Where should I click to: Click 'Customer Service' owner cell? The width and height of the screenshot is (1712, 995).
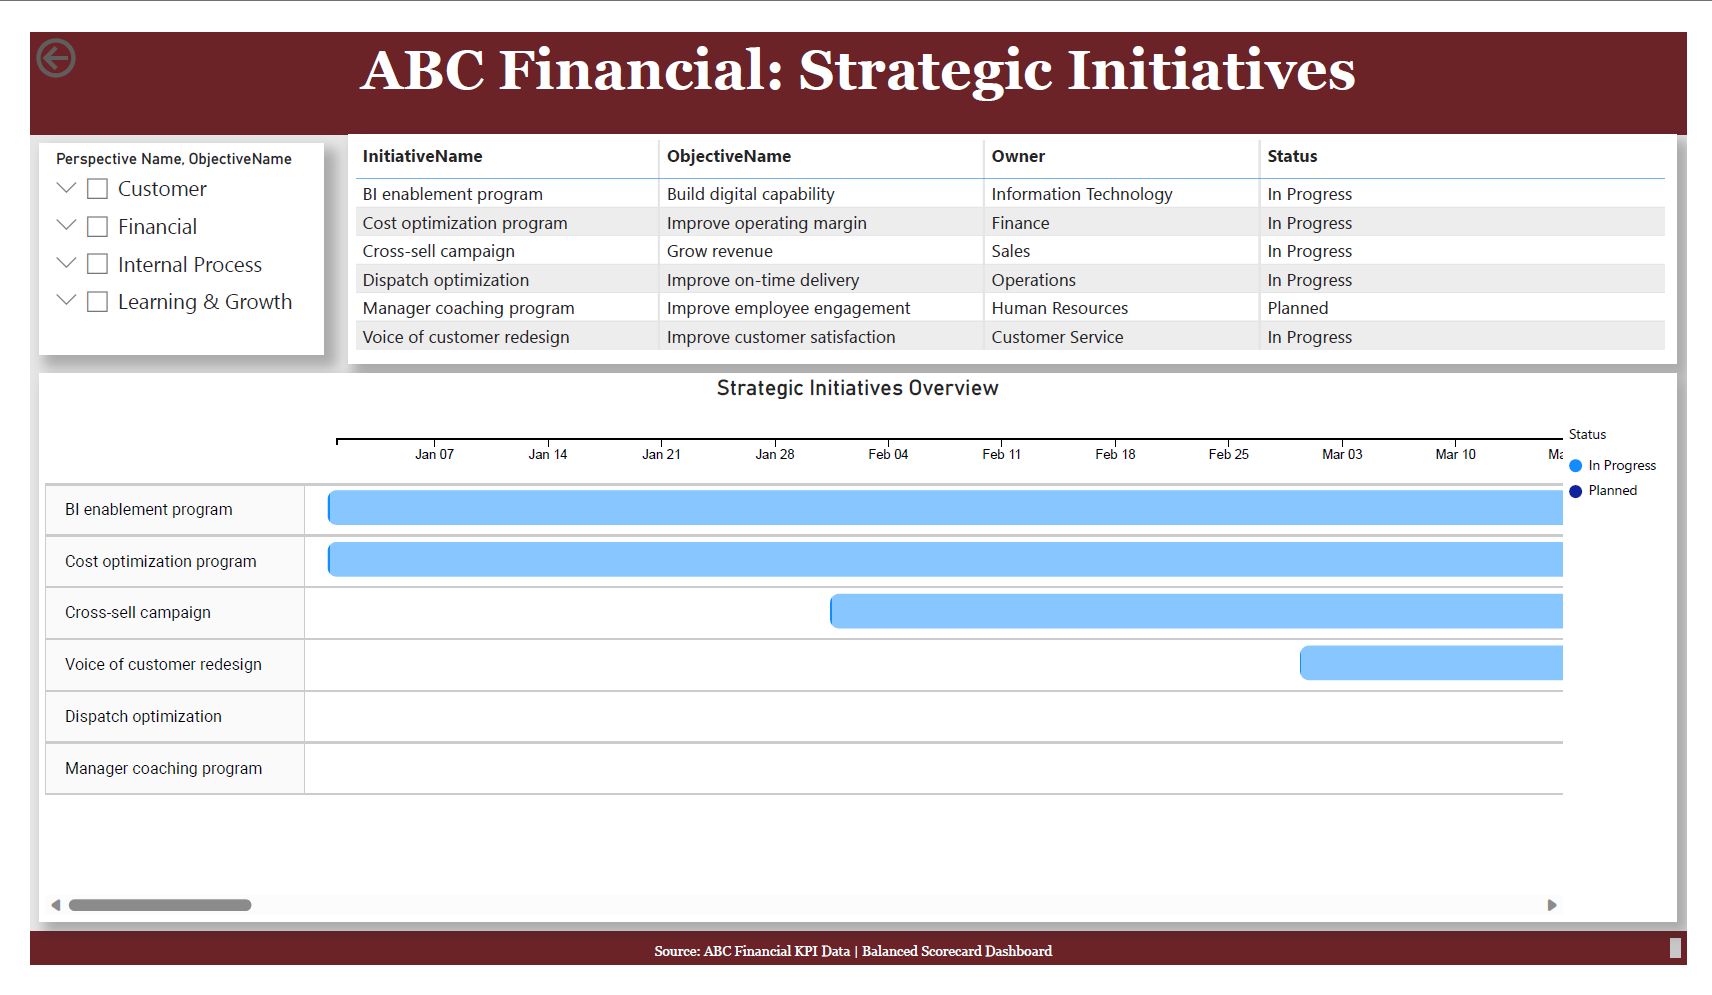1057,337
